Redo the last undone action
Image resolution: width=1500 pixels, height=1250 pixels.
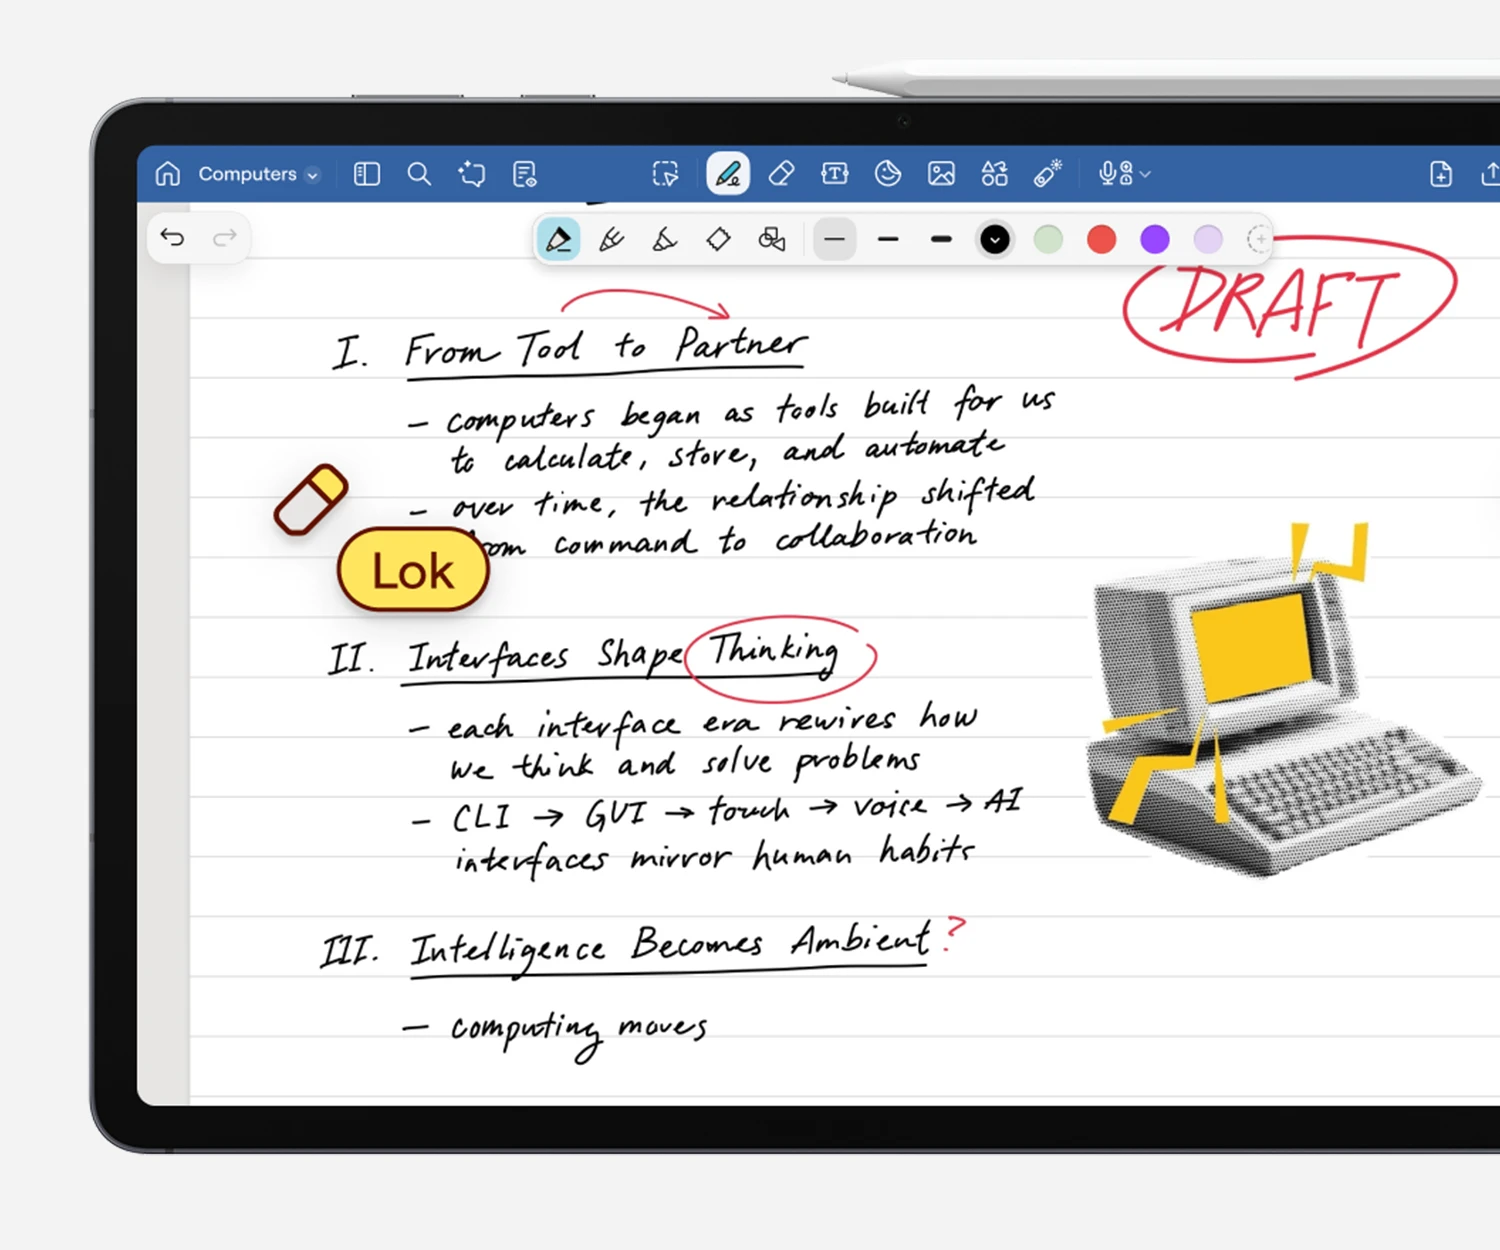coord(225,237)
